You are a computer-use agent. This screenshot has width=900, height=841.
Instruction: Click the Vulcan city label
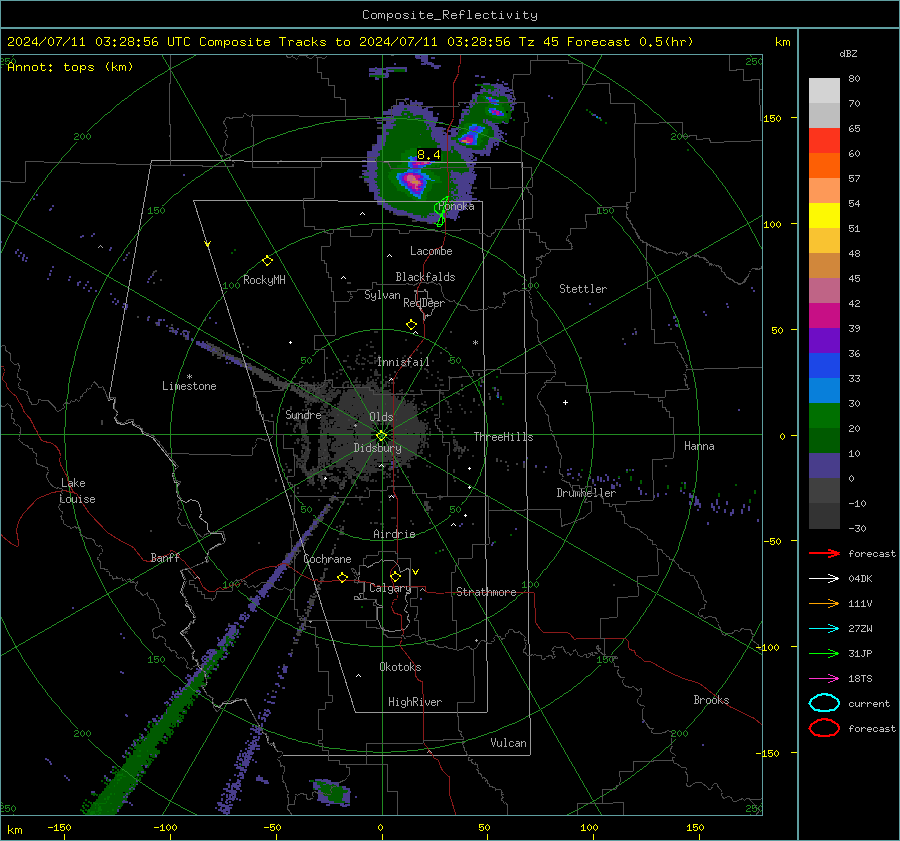point(508,743)
